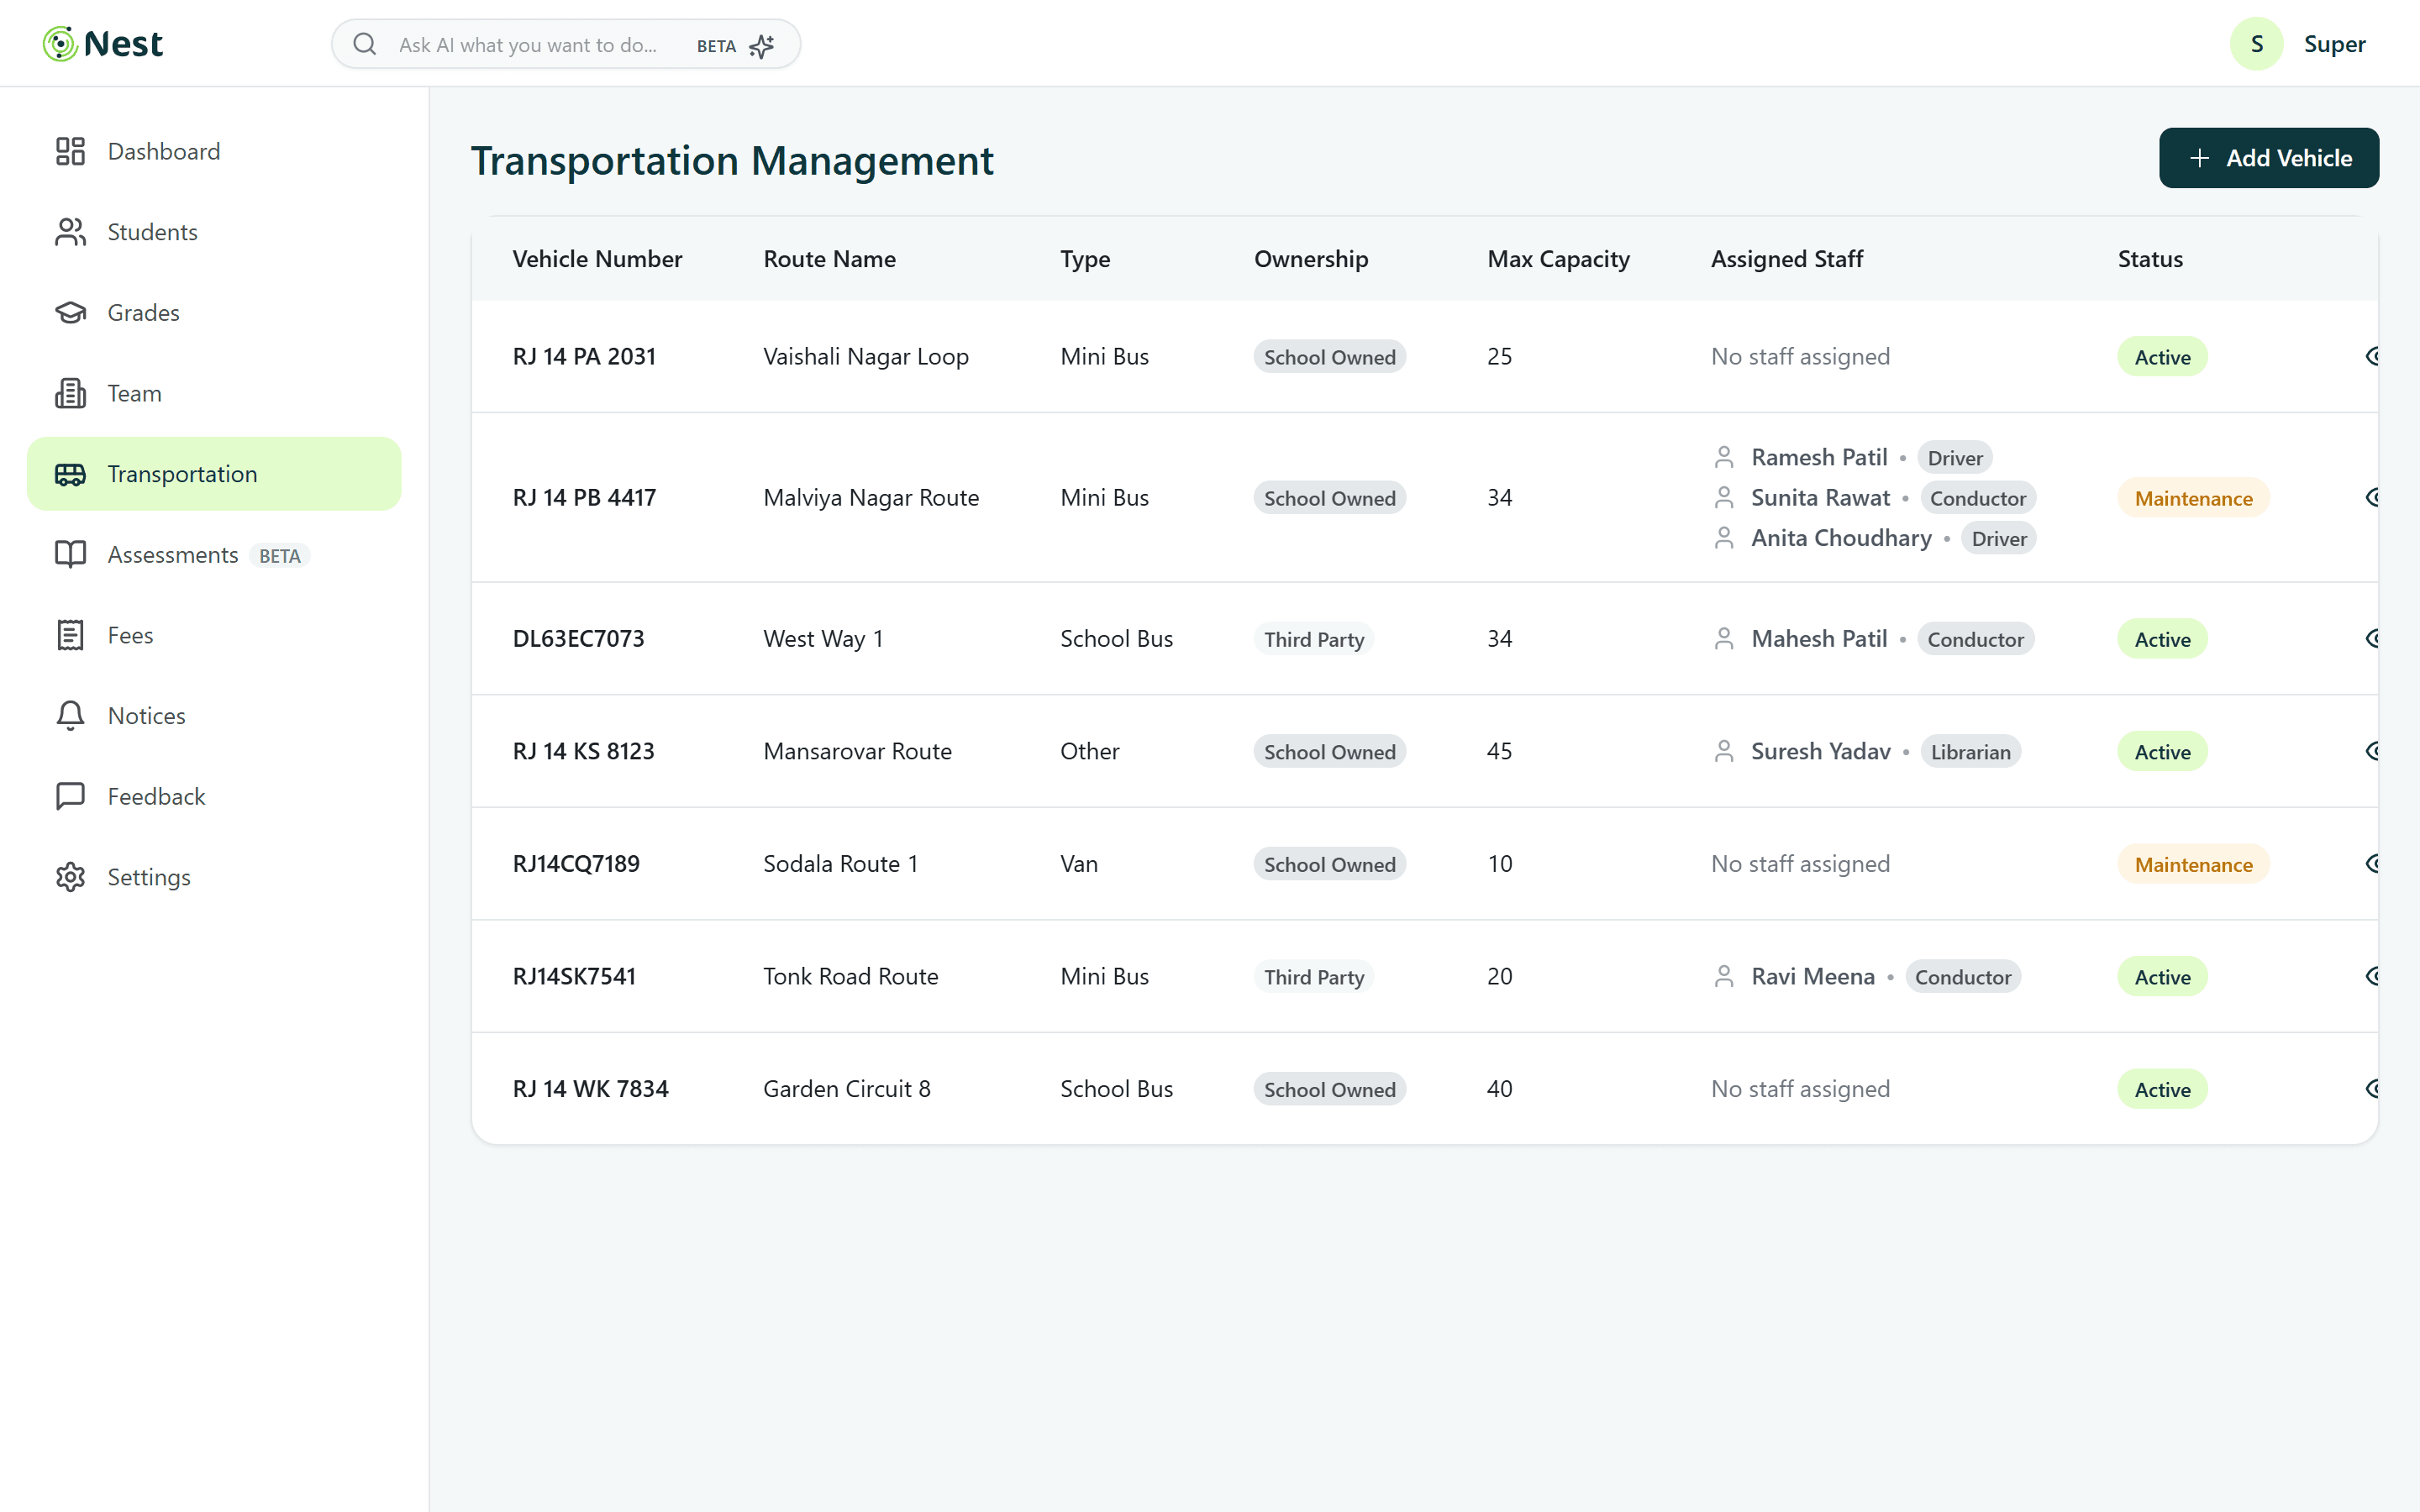2420x1512 pixels.
Task: Click the Nest logo icon
Action: click(60, 44)
